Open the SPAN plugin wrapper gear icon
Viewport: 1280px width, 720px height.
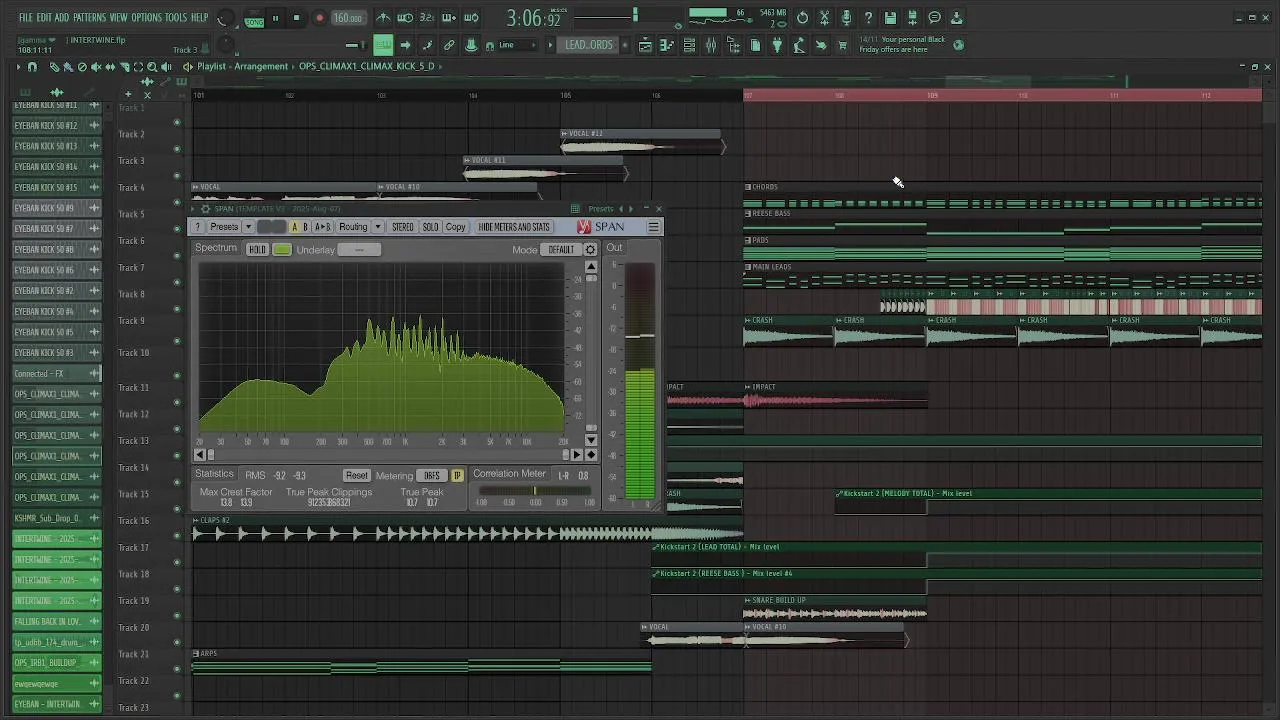[x=205, y=209]
